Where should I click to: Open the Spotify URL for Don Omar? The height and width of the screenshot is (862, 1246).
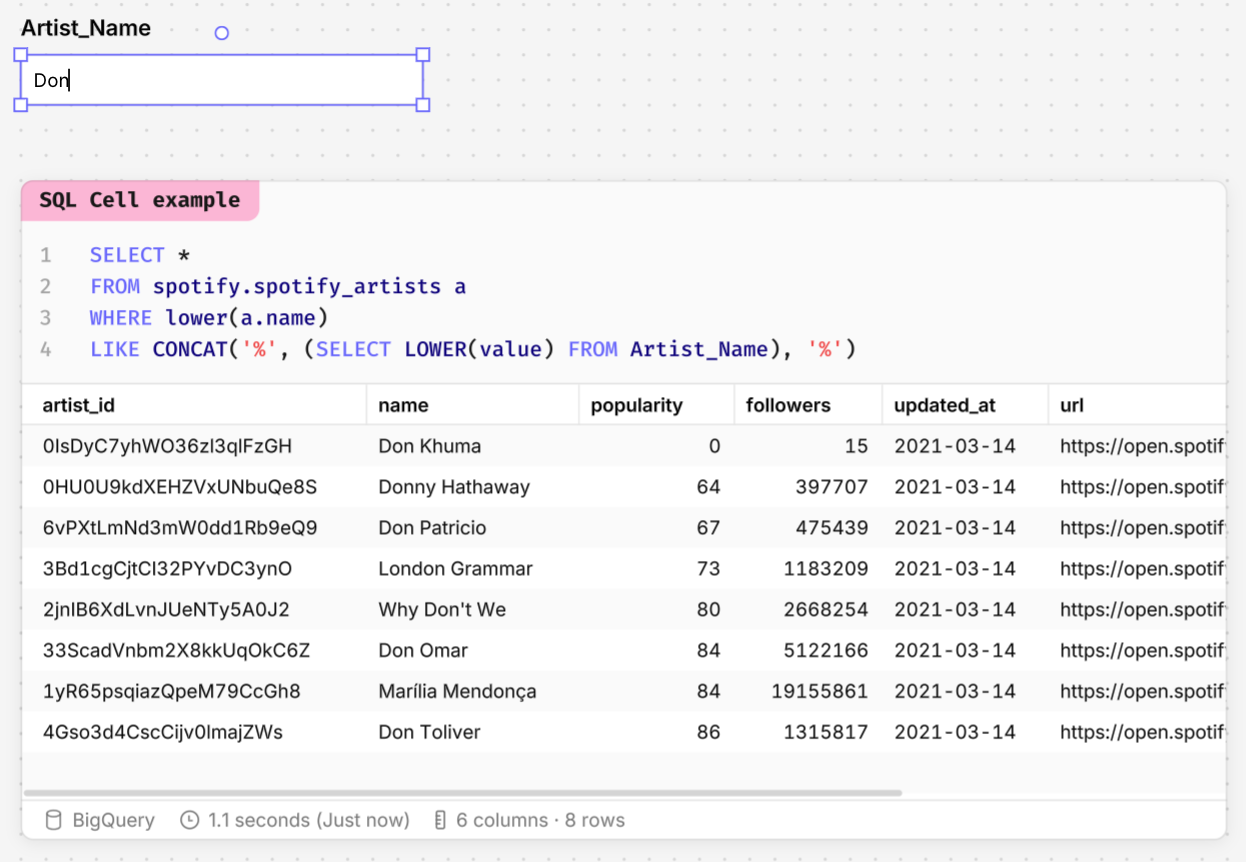1140,651
